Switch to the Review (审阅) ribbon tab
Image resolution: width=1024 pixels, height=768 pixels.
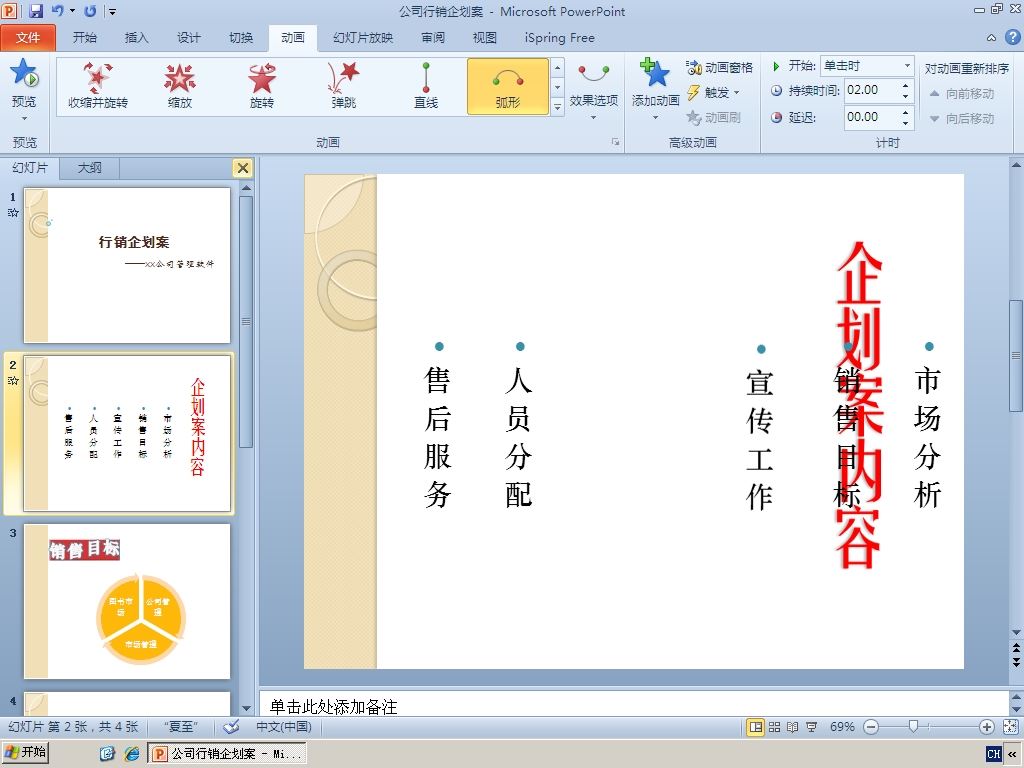click(x=433, y=38)
